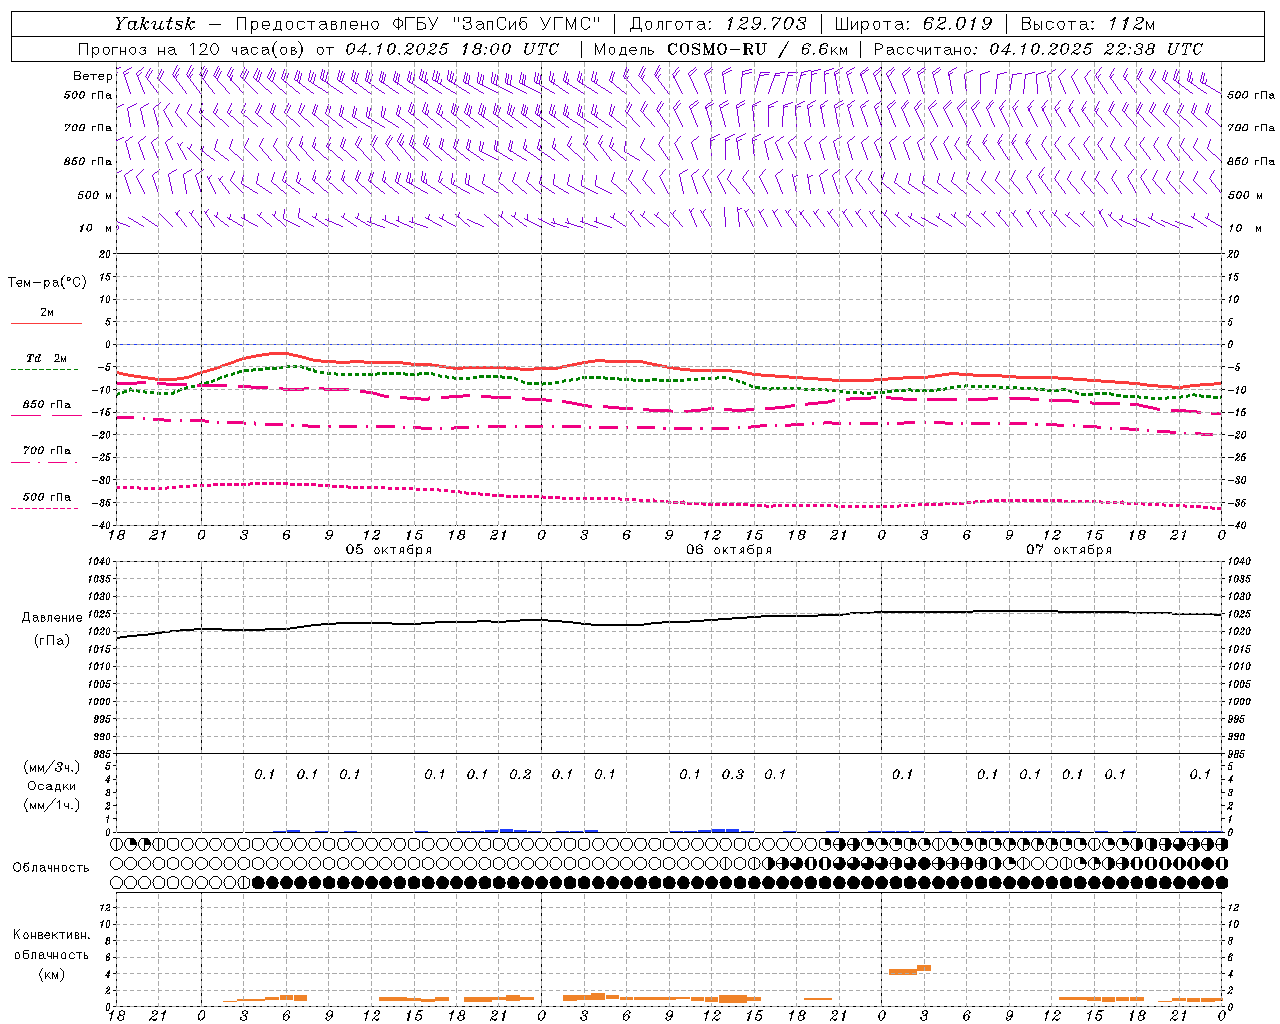Image resolution: width=1280 pixels, height=1024 pixels.
Task: Click the 2м temperature legend line sample
Action: tap(46, 323)
